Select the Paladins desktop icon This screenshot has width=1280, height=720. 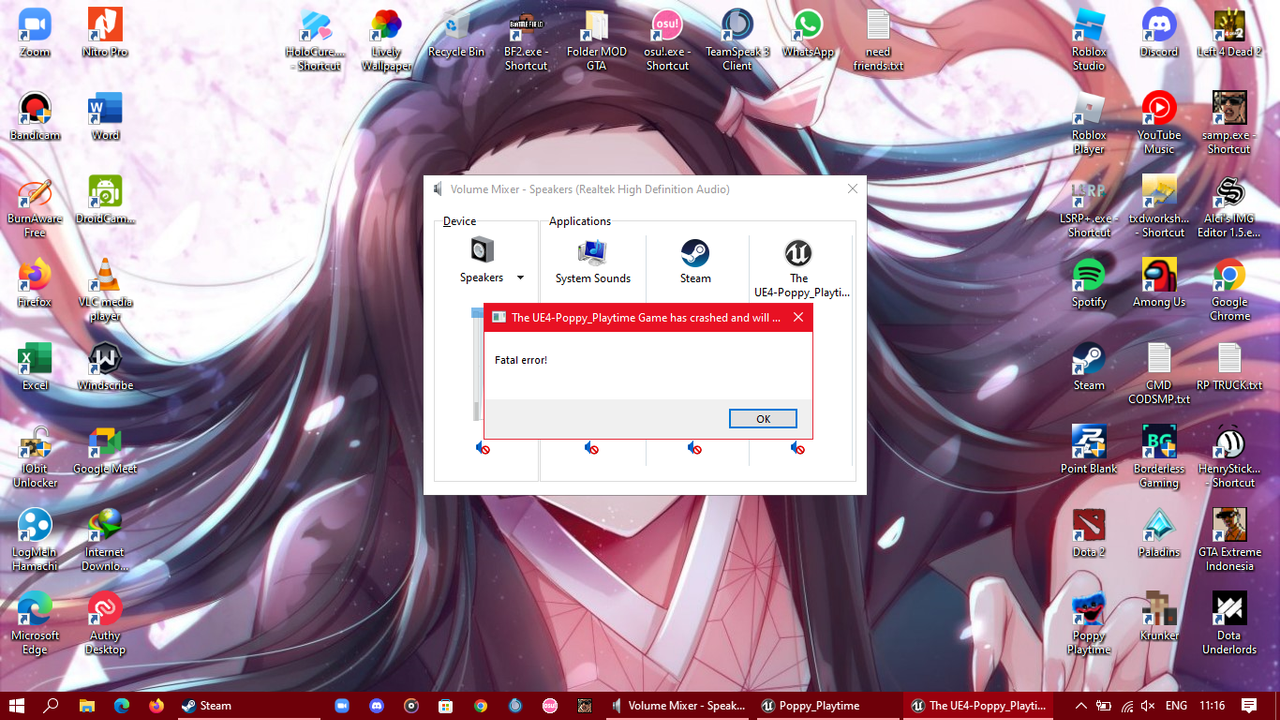click(1159, 533)
